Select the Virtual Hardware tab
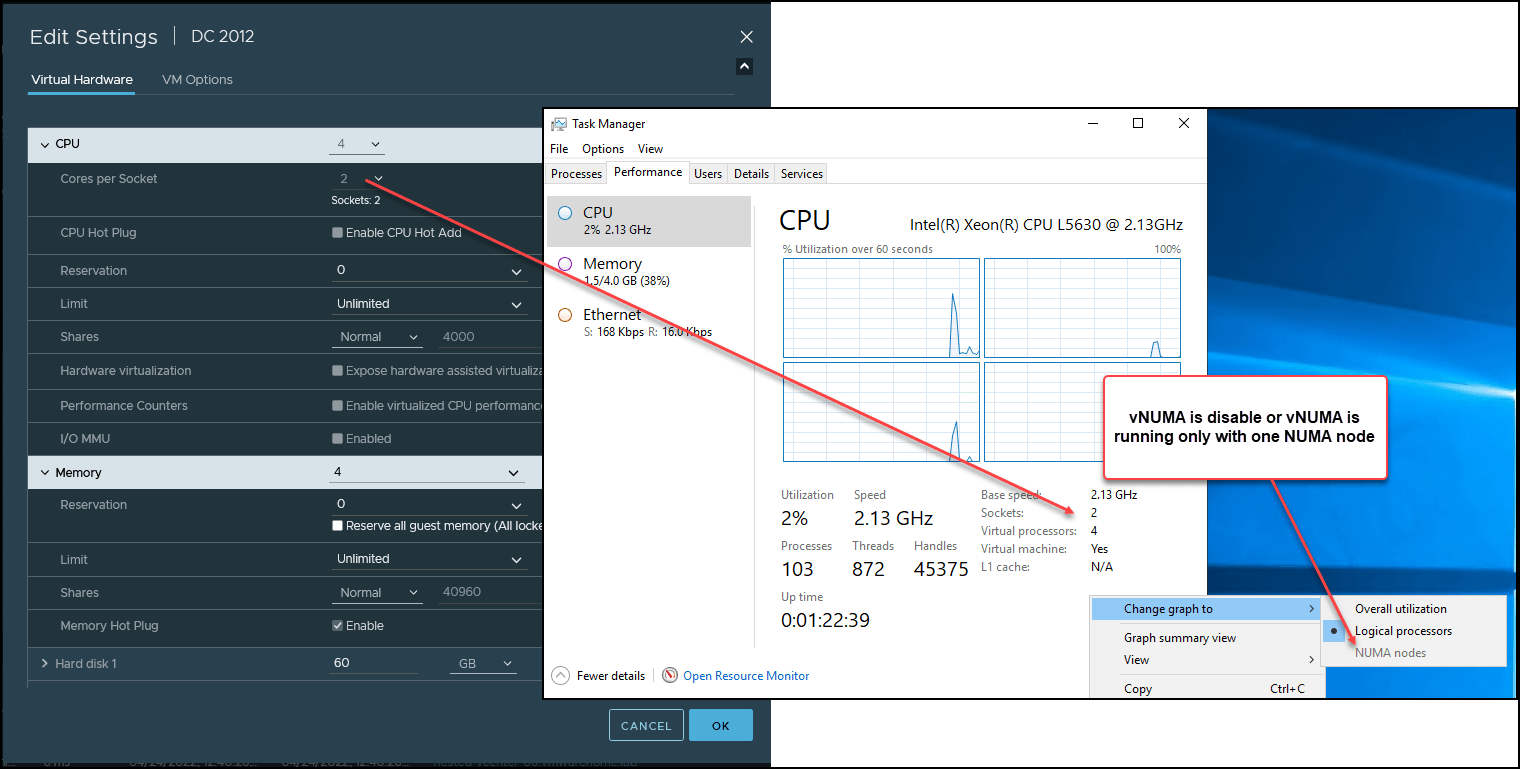Image resolution: width=1520 pixels, height=769 pixels. tap(82, 80)
